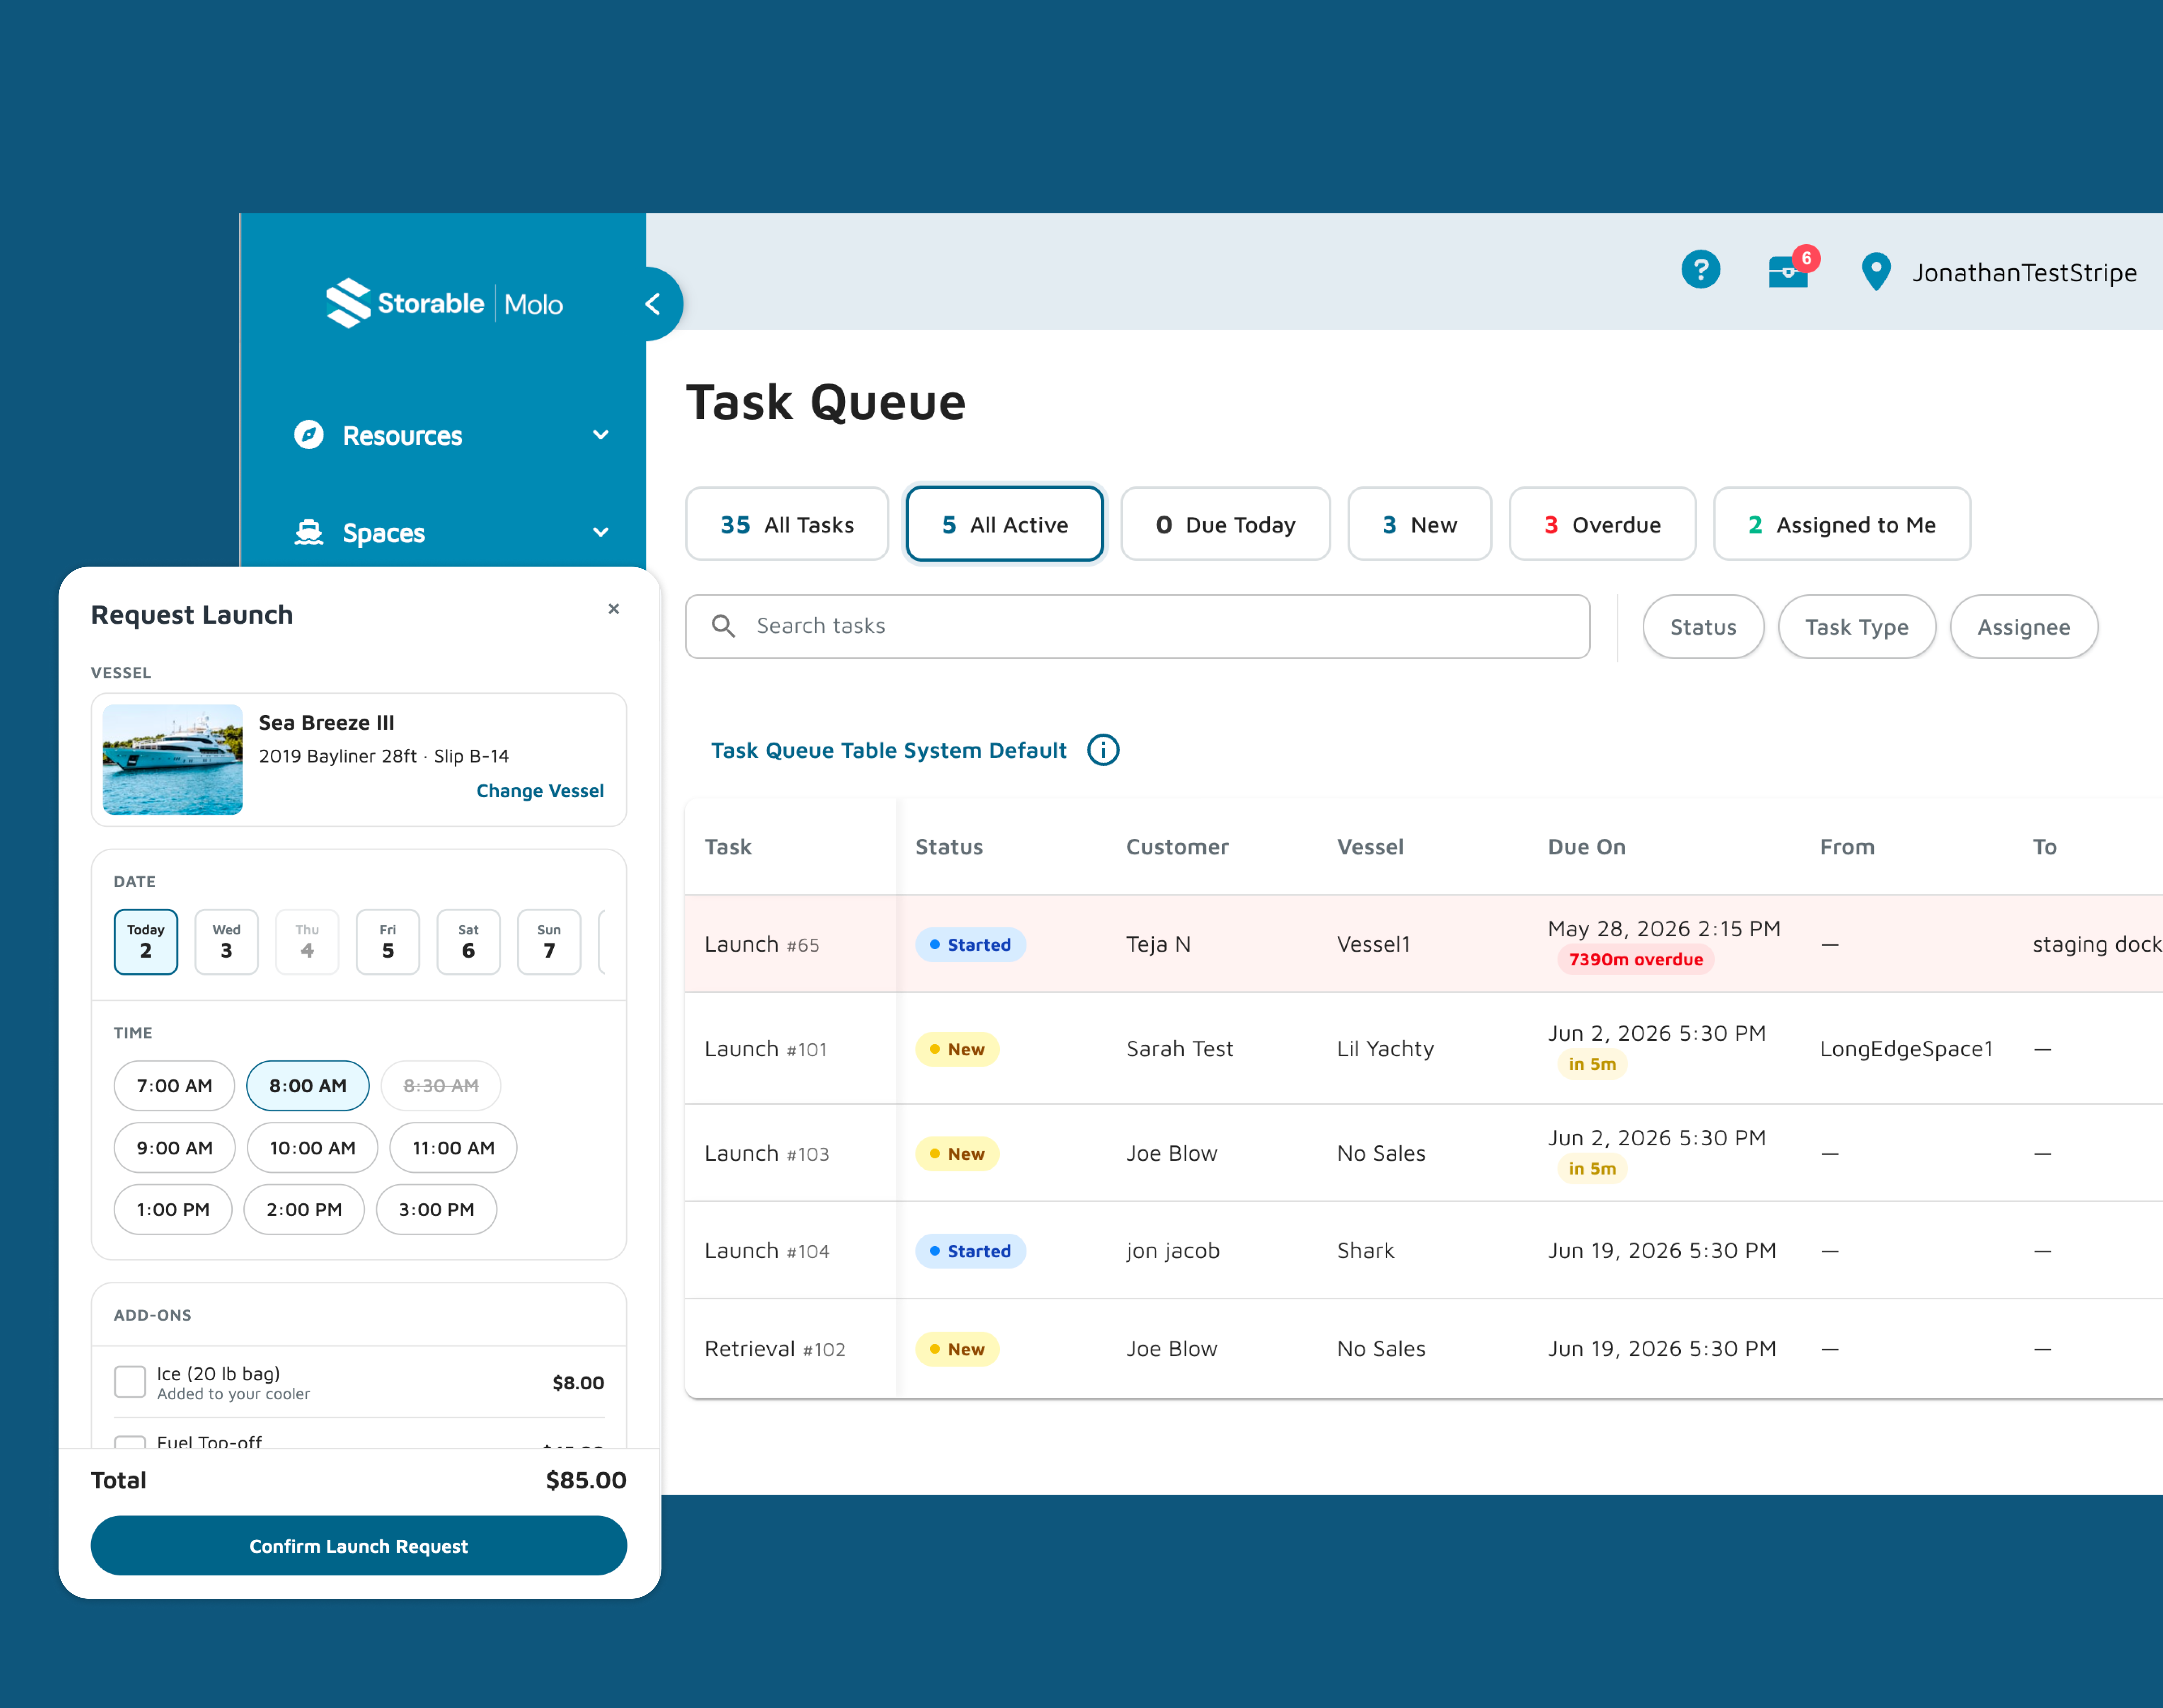2163x1708 pixels.
Task: Expand the Spaces menu chevron
Action: pyautogui.click(x=601, y=532)
